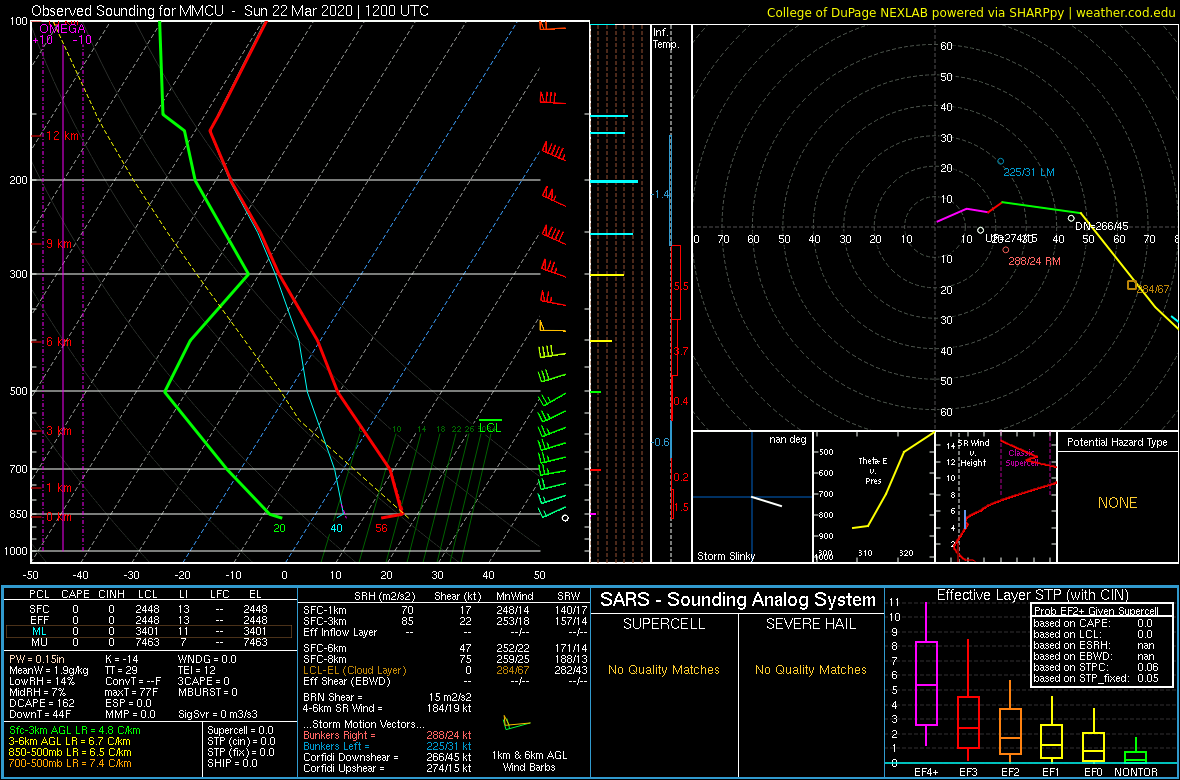This screenshot has width=1180, height=780.
Task: Click the SARS - Sounding Analog System header
Action: tap(738, 601)
